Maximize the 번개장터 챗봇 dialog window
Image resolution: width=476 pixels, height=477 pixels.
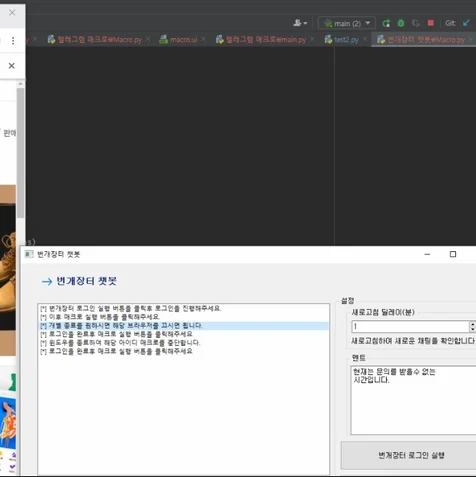(x=453, y=254)
